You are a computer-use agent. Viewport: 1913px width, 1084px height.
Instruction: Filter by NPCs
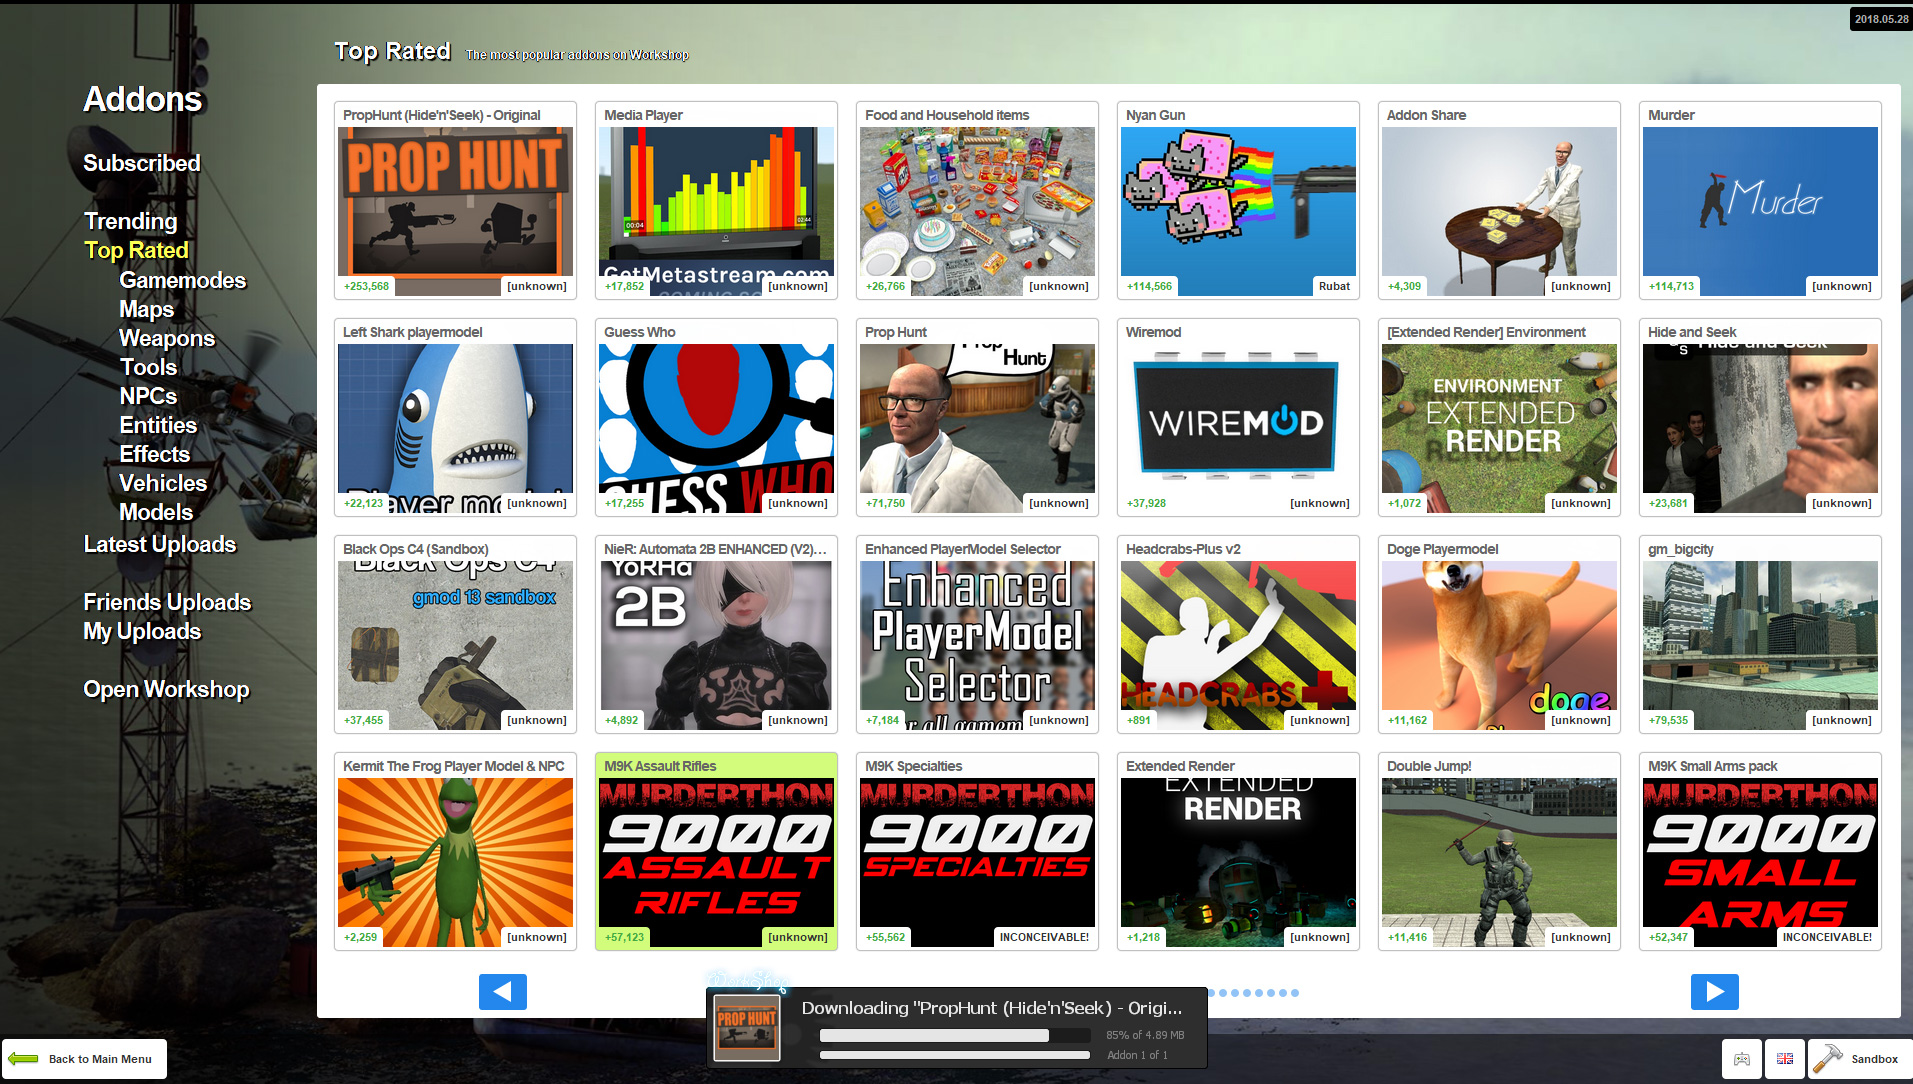[148, 396]
